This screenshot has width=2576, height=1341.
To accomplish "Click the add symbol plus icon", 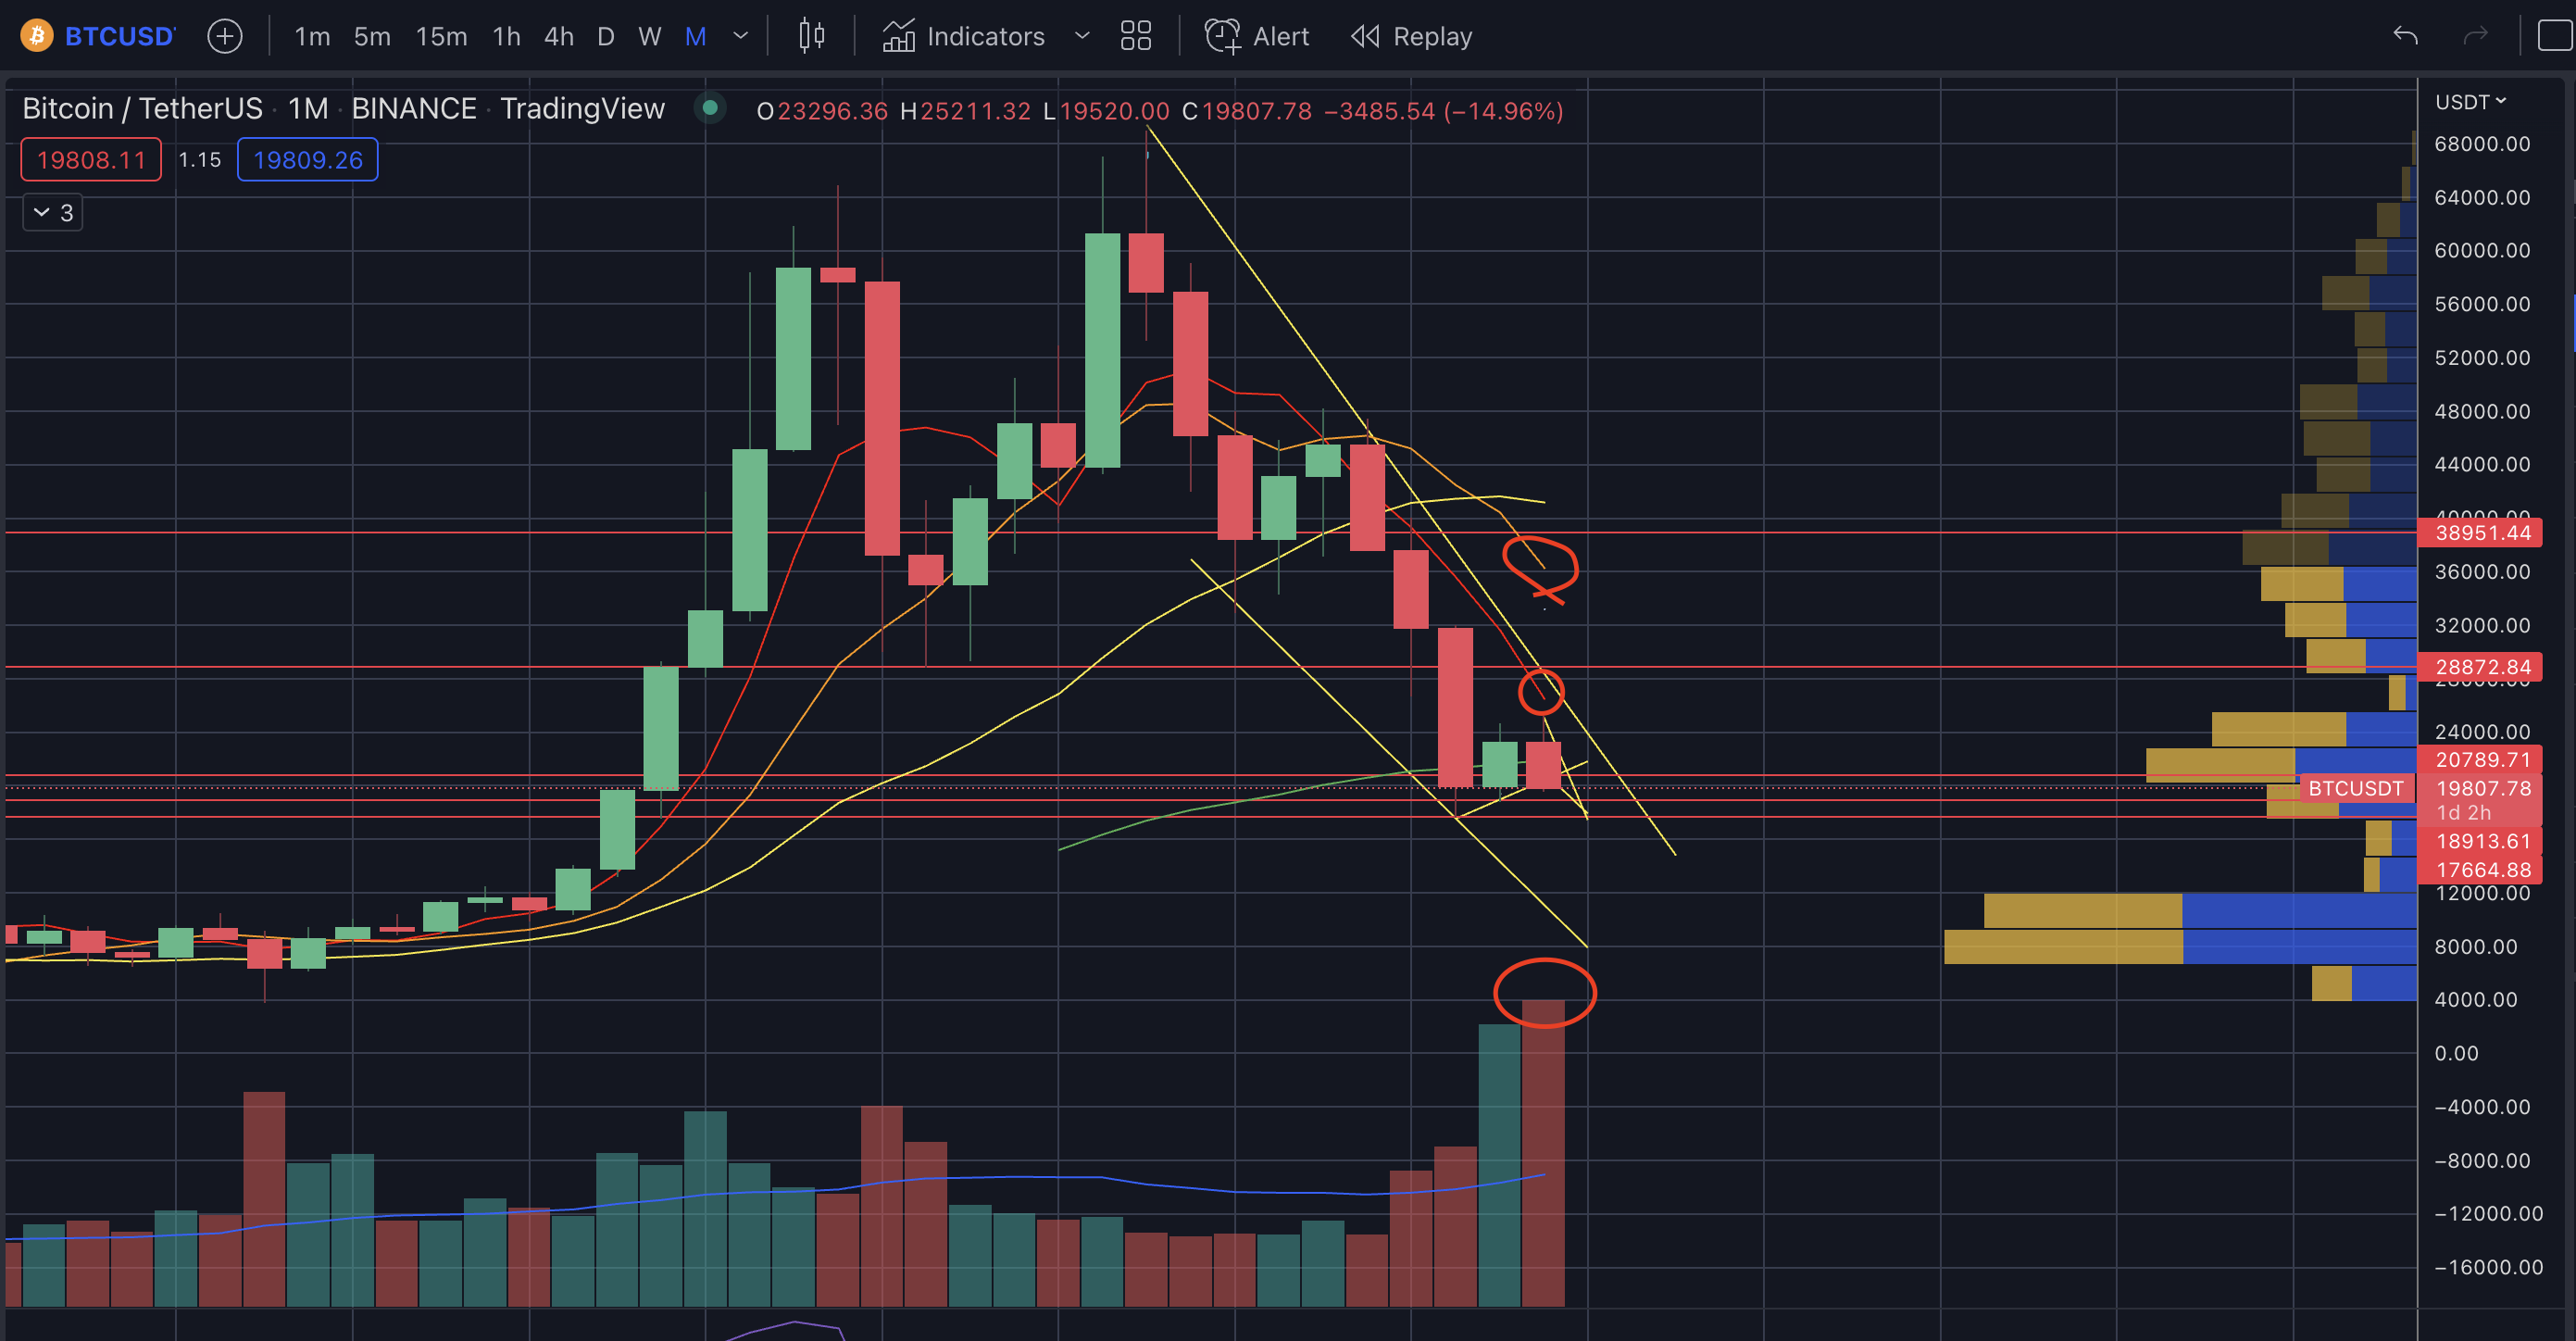I will 224,37.
